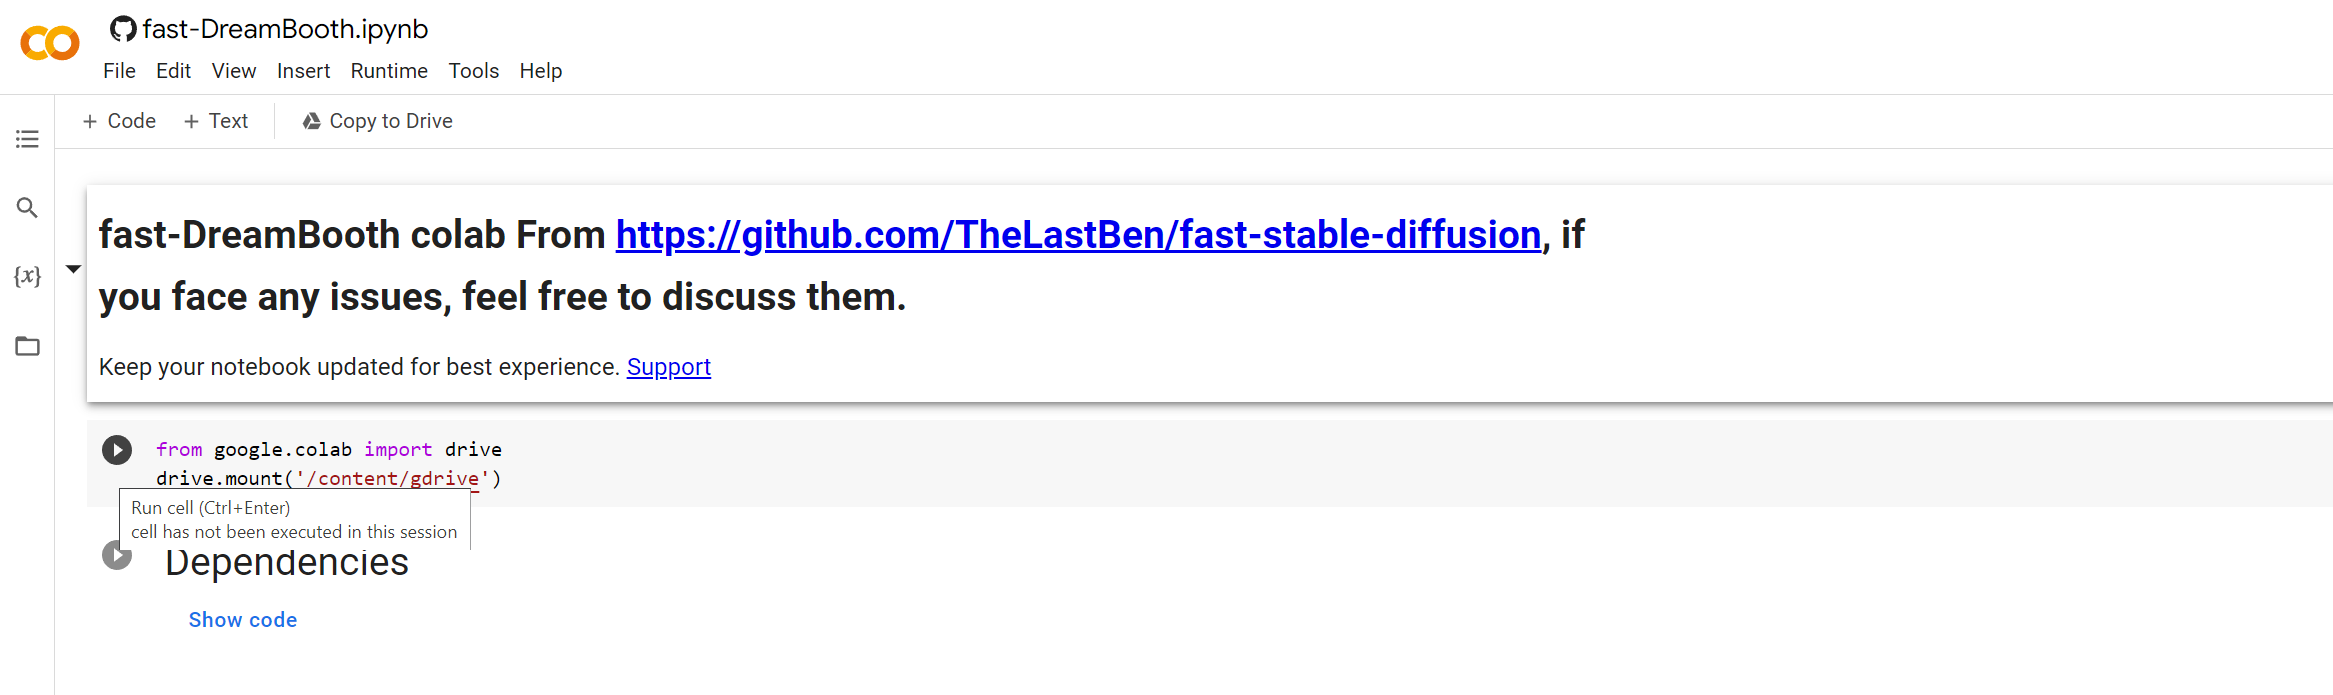
Task: Open the Tools menu
Action: pos(473,71)
